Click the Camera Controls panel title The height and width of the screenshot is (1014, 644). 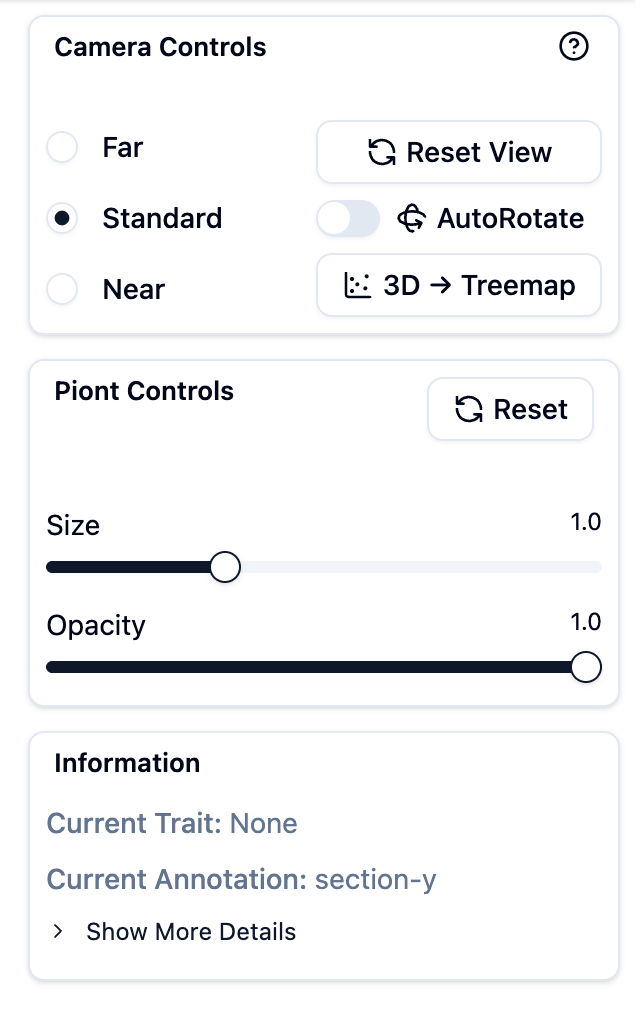click(x=159, y=47)
